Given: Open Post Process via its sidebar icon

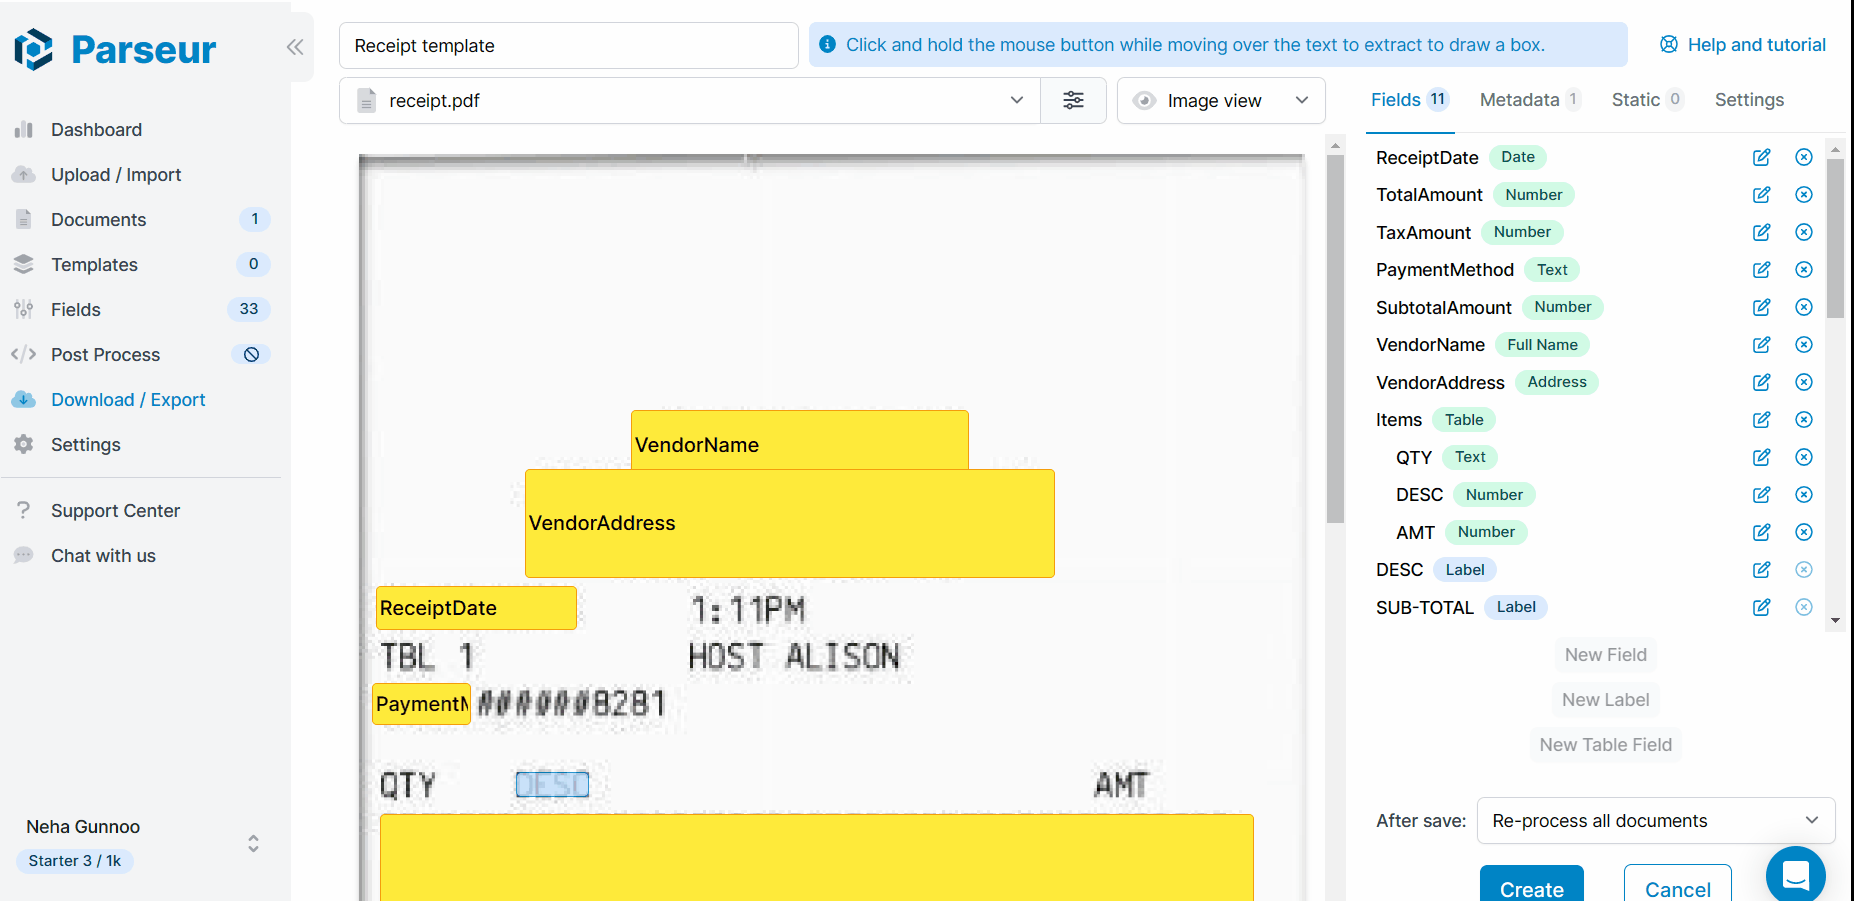Looking at the screenshot, I should click(24, 354).
